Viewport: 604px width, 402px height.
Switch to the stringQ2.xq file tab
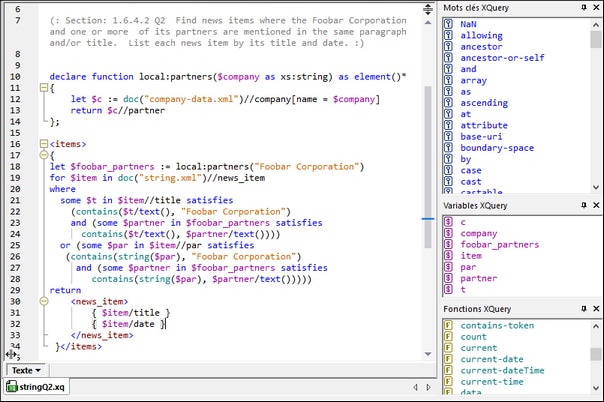tap(36, 387)
